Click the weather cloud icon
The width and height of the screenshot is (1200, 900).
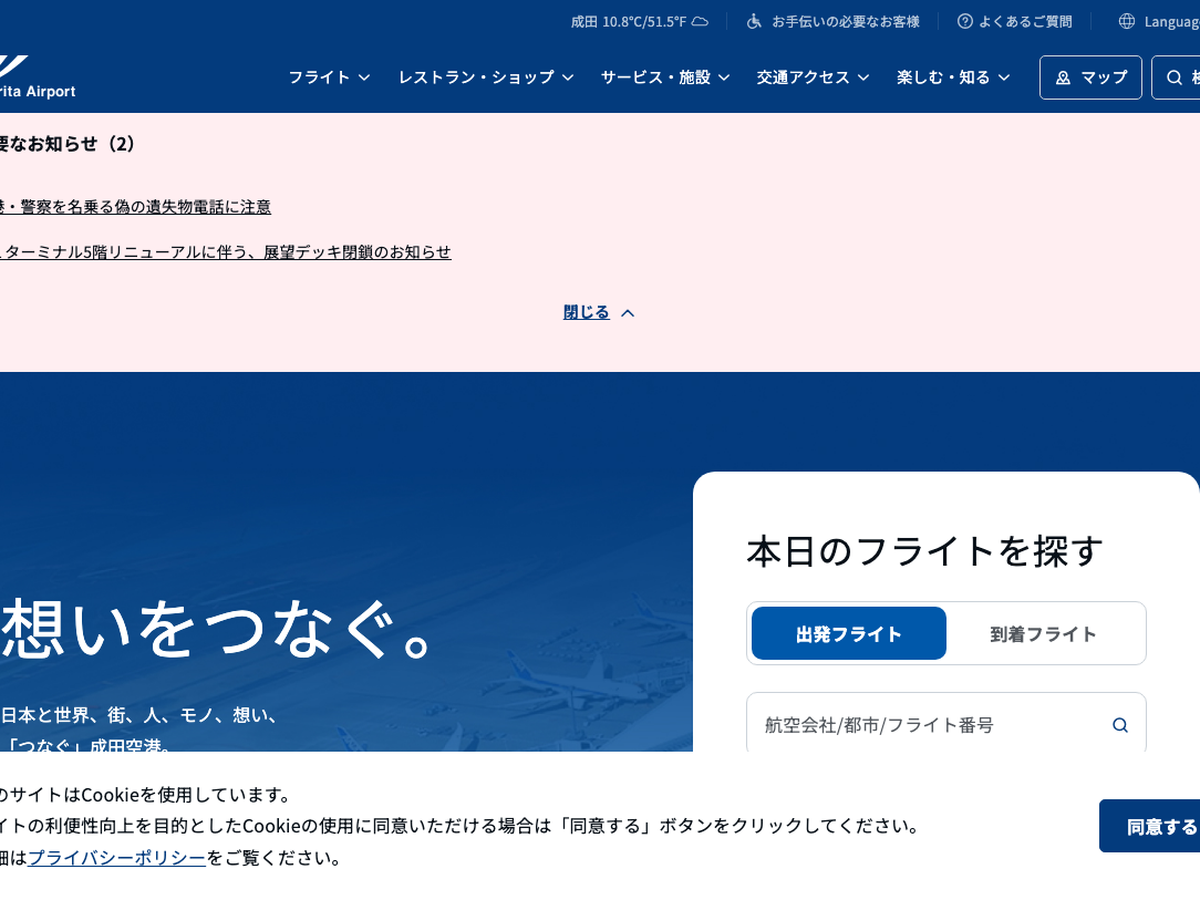tap(700, 21)
